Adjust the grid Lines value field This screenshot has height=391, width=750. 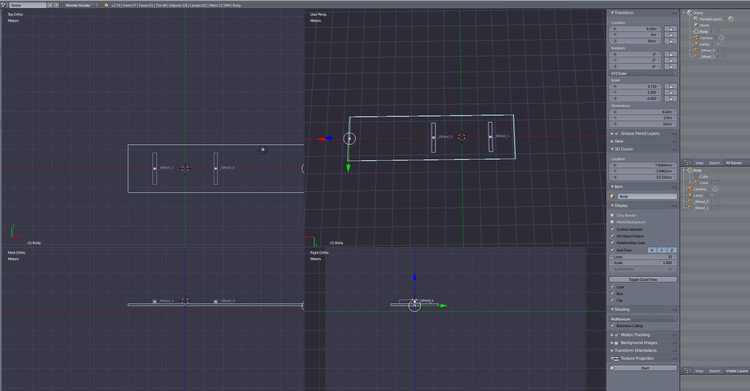(x=643, y=257)
